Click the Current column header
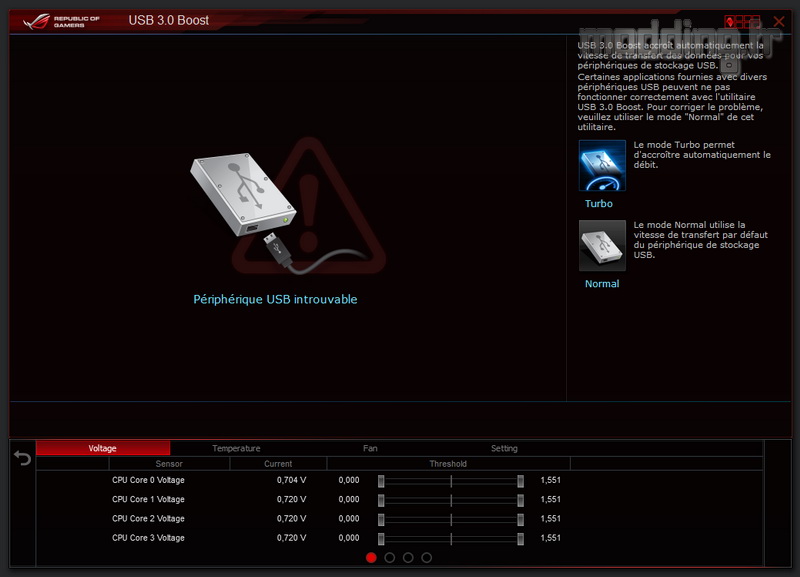This screenshot has width=800, height=577. tap(278, 464)
